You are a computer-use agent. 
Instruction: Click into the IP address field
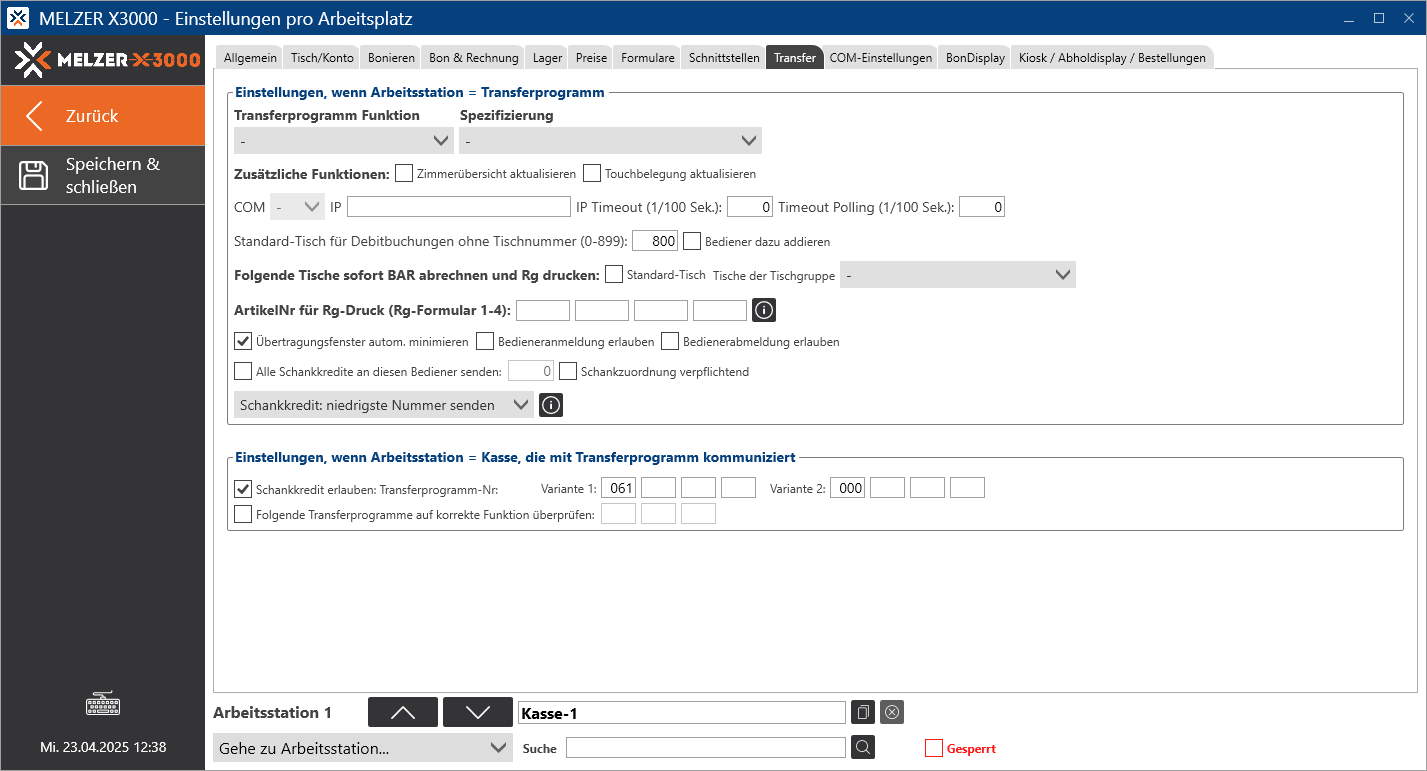(458, 207)
